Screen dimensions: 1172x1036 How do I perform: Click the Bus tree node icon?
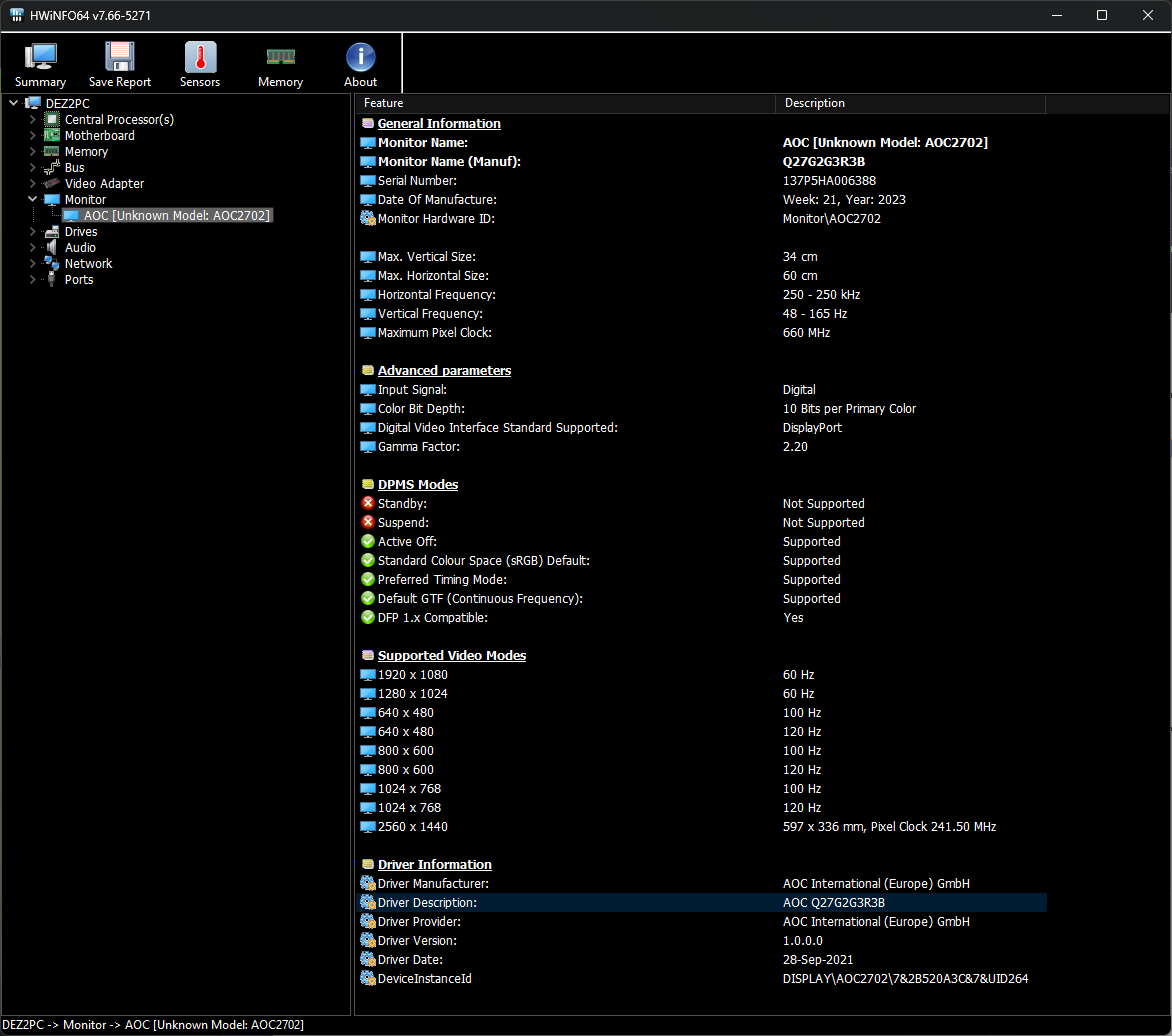click(x=52, y=167)
